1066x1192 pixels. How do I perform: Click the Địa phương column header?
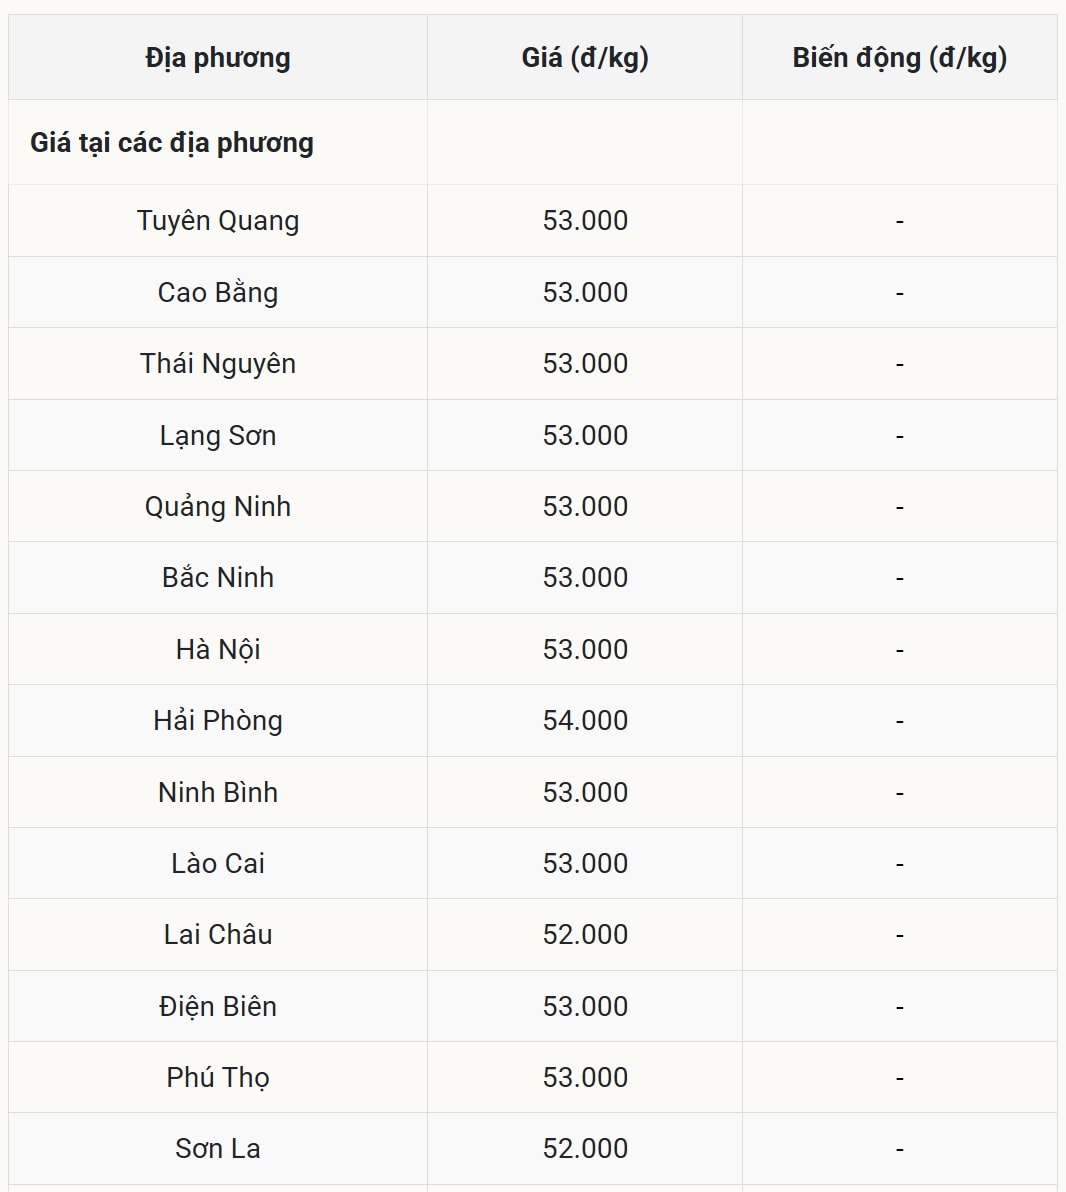(218, 58)
